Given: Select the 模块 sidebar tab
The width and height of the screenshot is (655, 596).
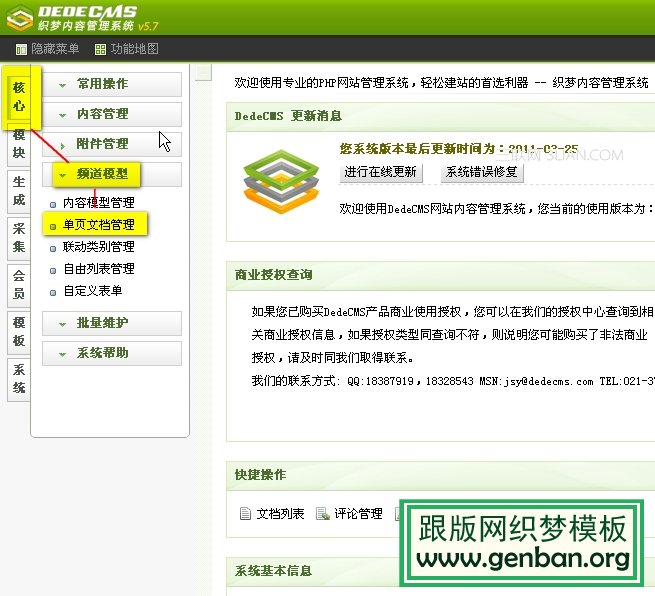Looking at the screenshot, I should 19,144.
